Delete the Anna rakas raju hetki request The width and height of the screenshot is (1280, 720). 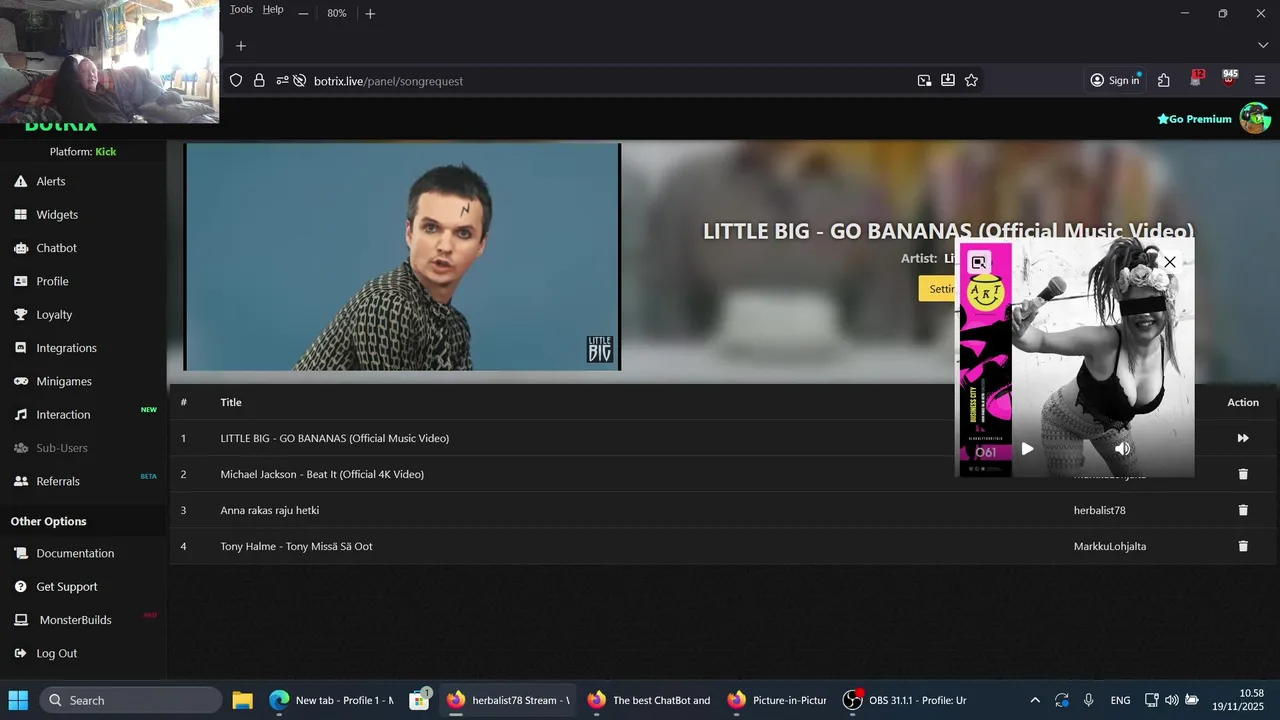tap(1243, 510)
